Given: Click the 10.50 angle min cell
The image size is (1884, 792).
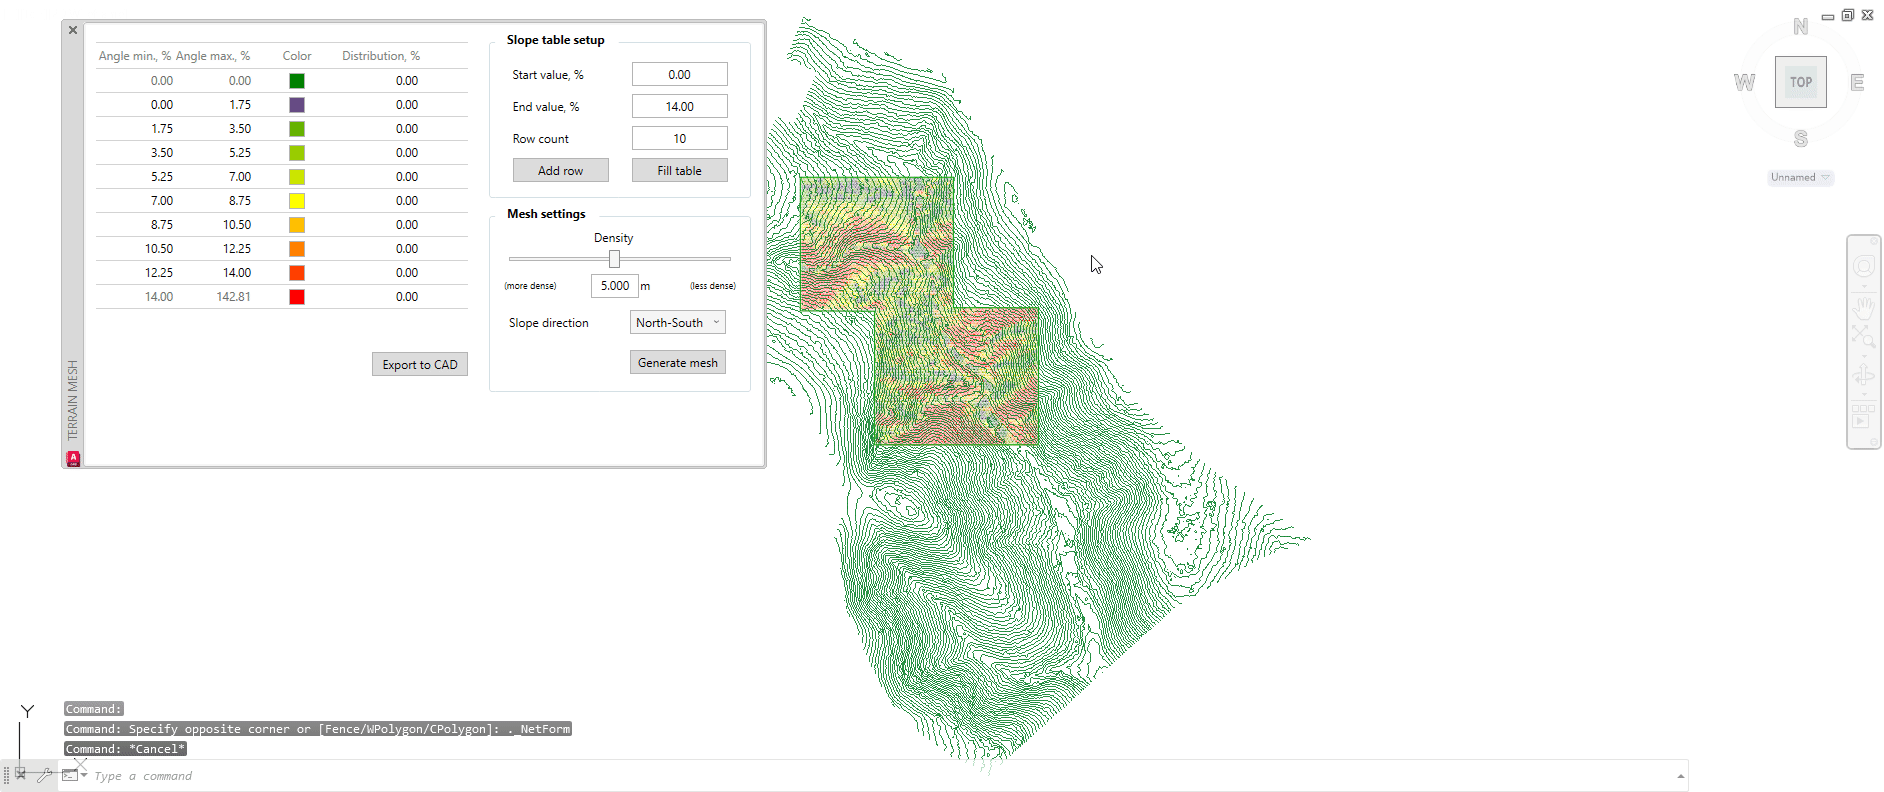Looking at the screenshot, I should point(159,249).
